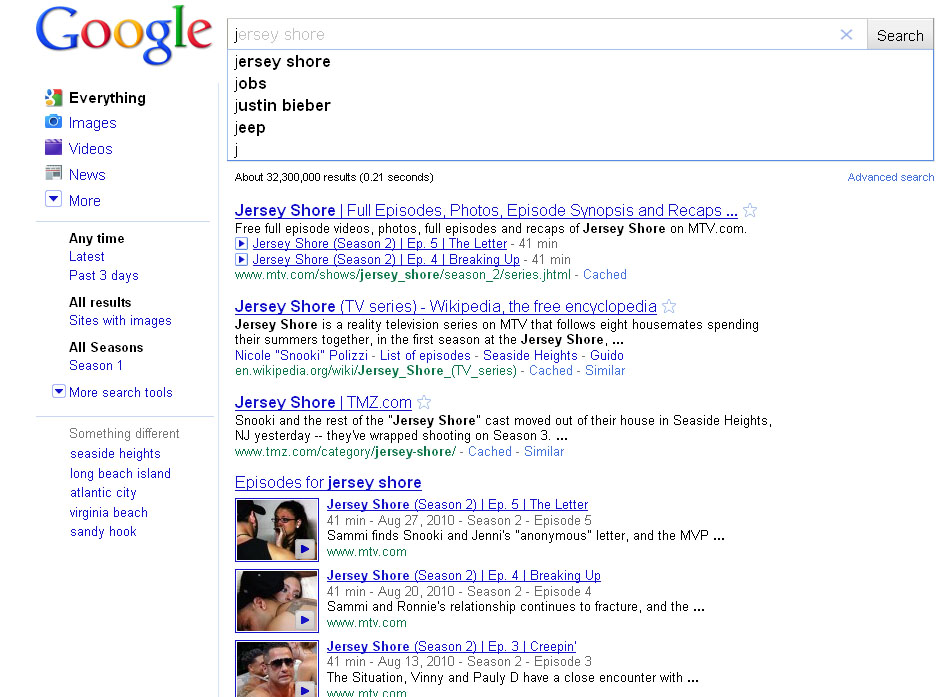Image resolution: width=945 pixels, height=697 pixels.
Task: Pick the 'jersey shore' autocomplete suggestion
Action: click(580, 61)
